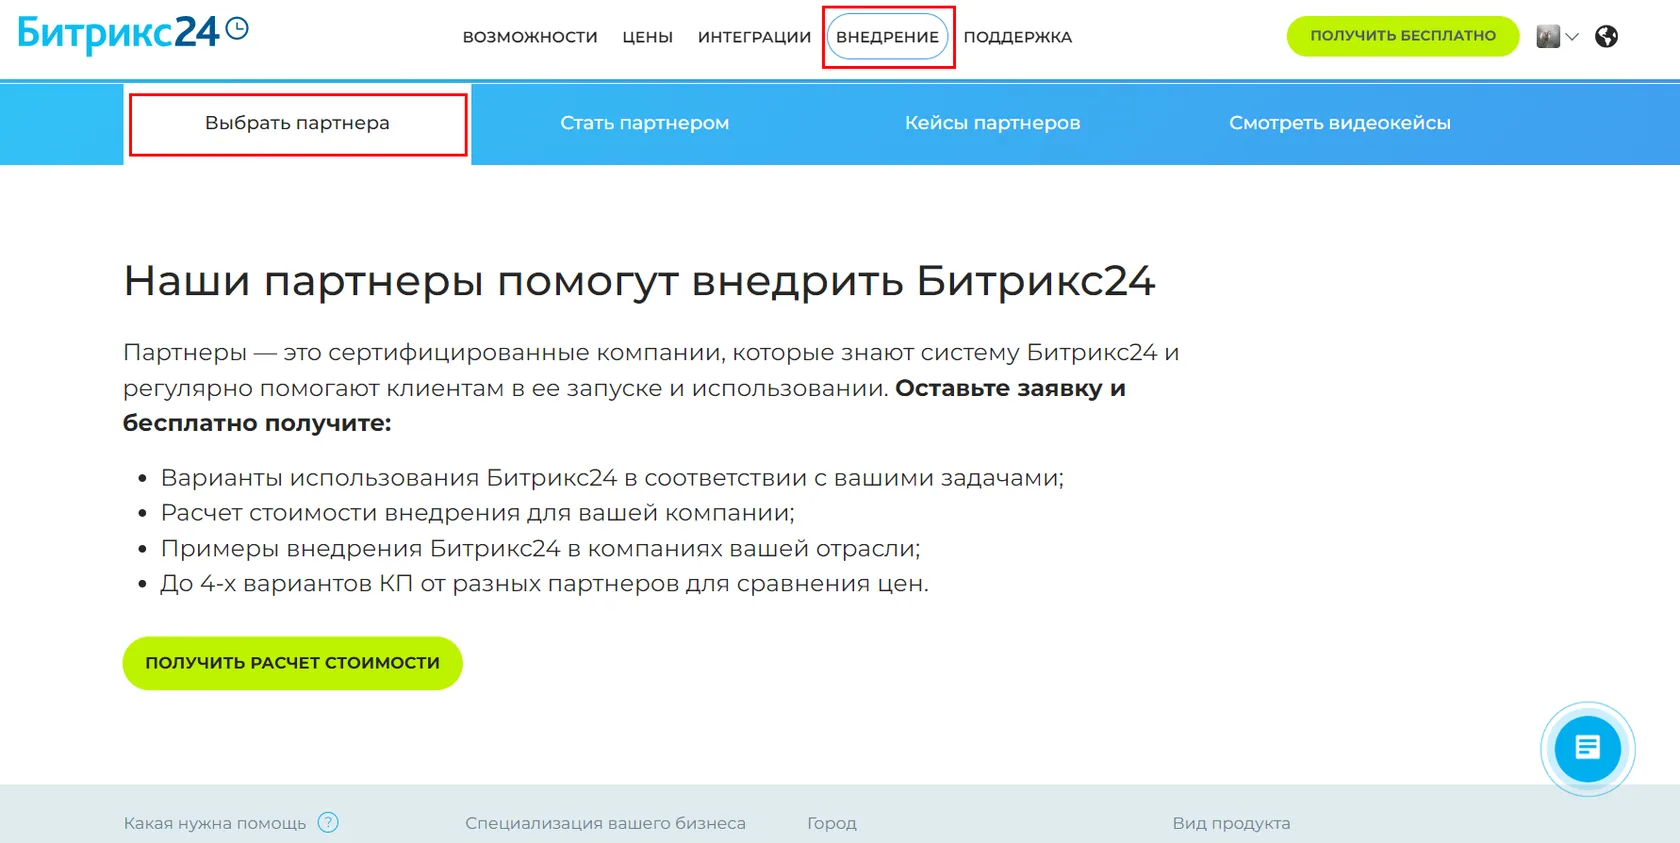The image size is (1680, 843).
Task: Click the Специализация вашего бизнеса filter label
Action: [x=605, y=823]
